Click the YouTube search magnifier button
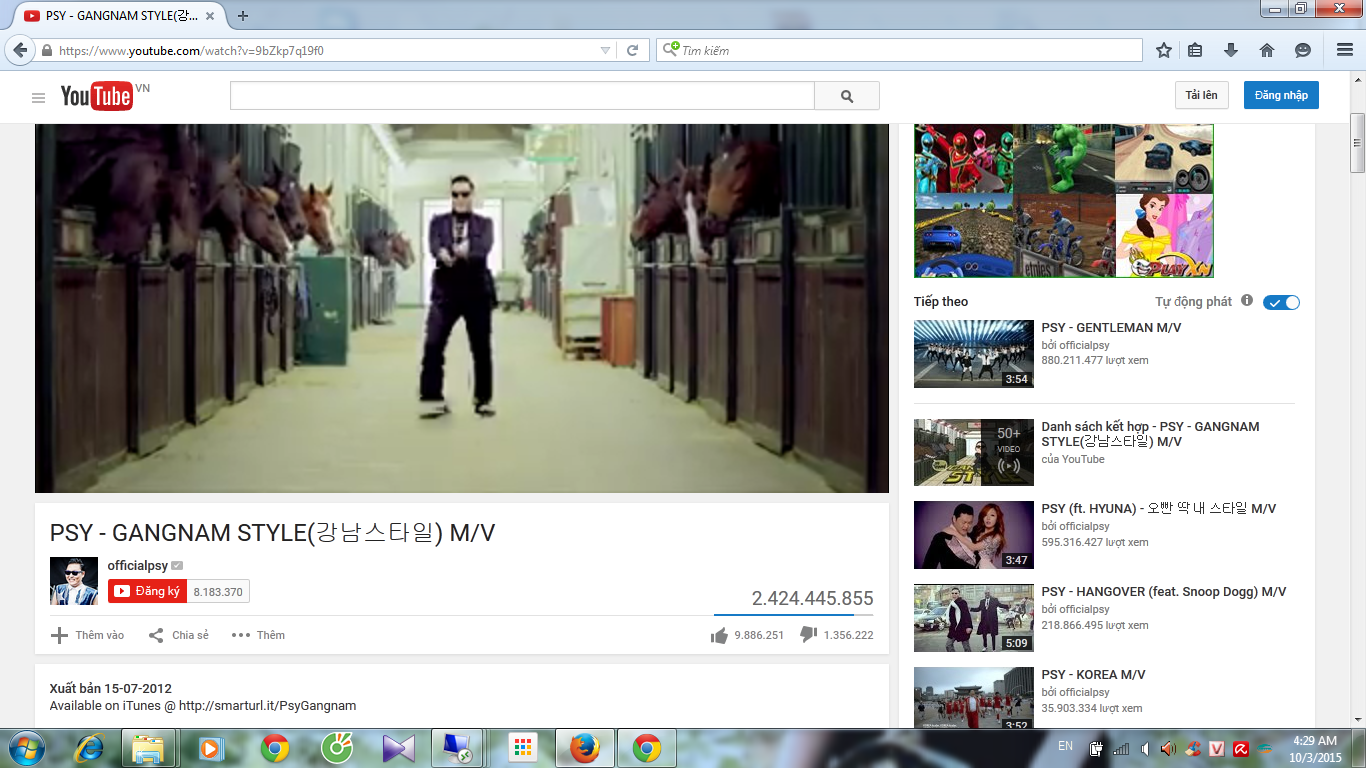1366x768 pixels. click(847, 96)
